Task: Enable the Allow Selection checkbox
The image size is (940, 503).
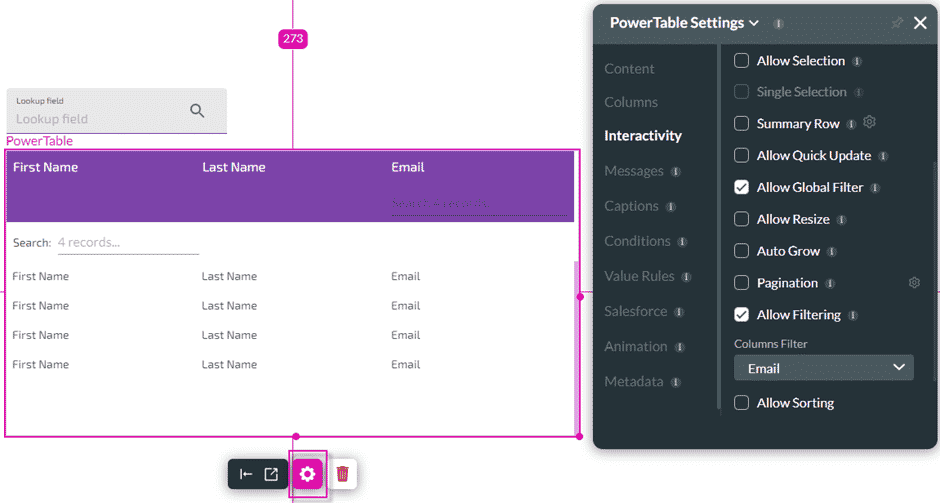Action: pos(742,61)
